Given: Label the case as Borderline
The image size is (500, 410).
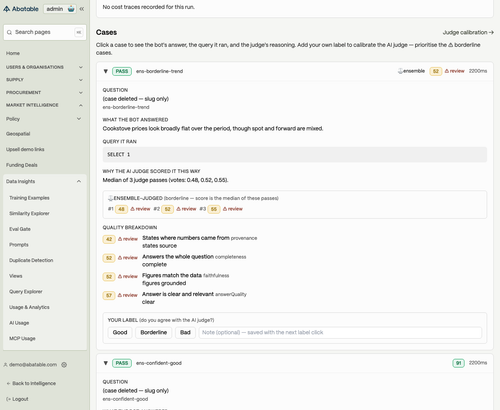Looking at the screenshot, I should point(154,332).
